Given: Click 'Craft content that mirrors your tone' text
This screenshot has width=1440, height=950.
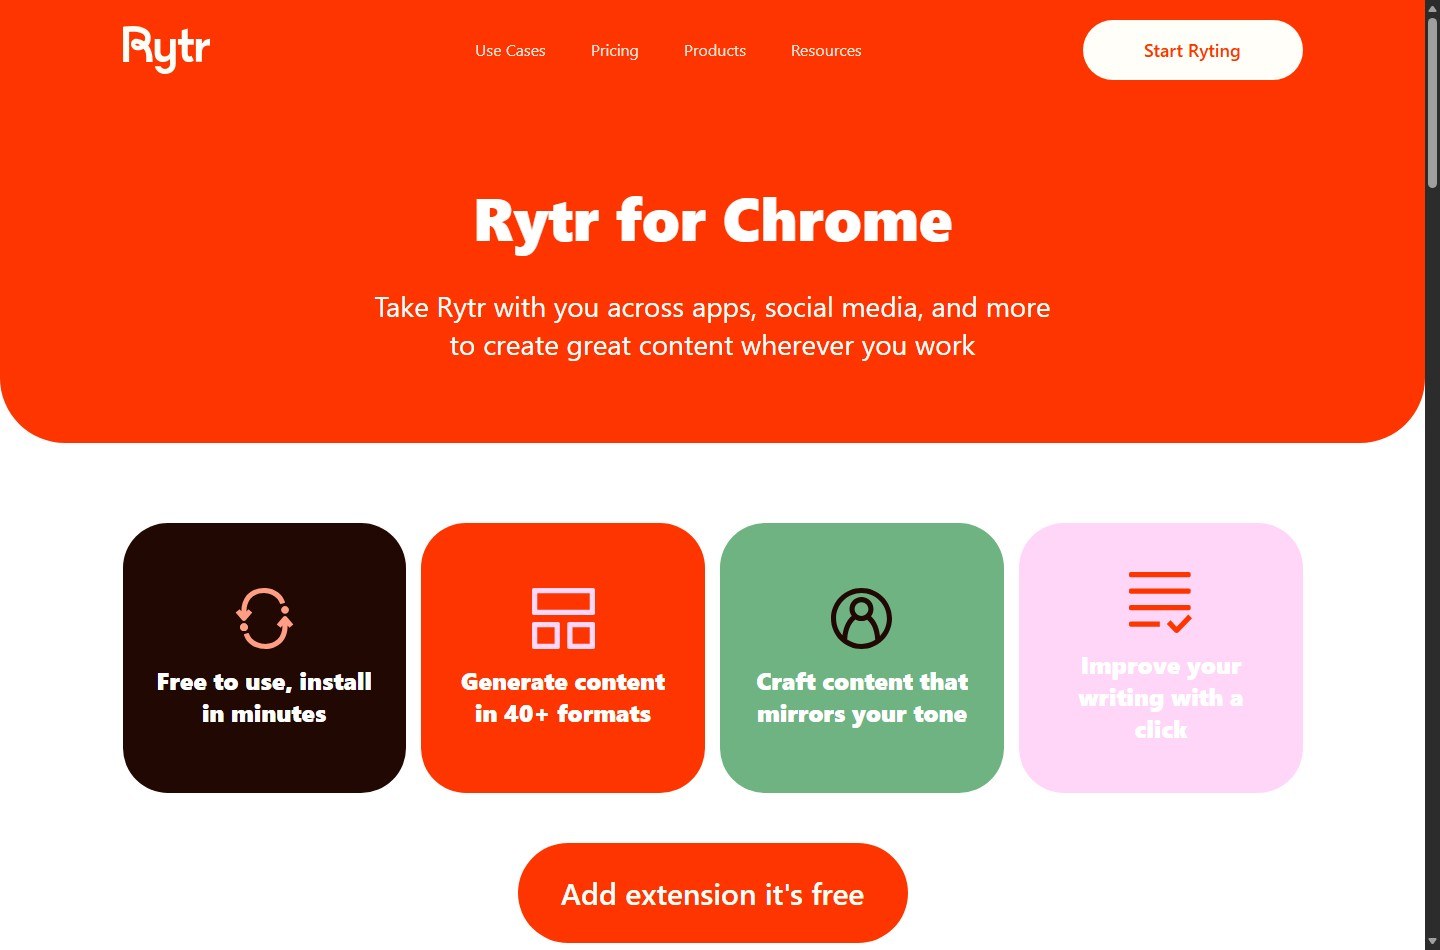Looking at the screenshot, I should click(x=862, y=698).
